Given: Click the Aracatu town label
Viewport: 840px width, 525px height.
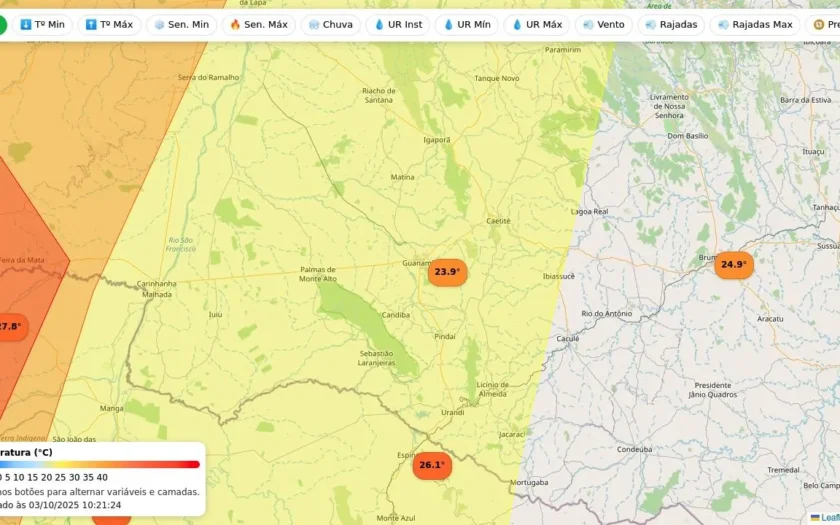Looking at the screenshot, I should click(770, 319).
